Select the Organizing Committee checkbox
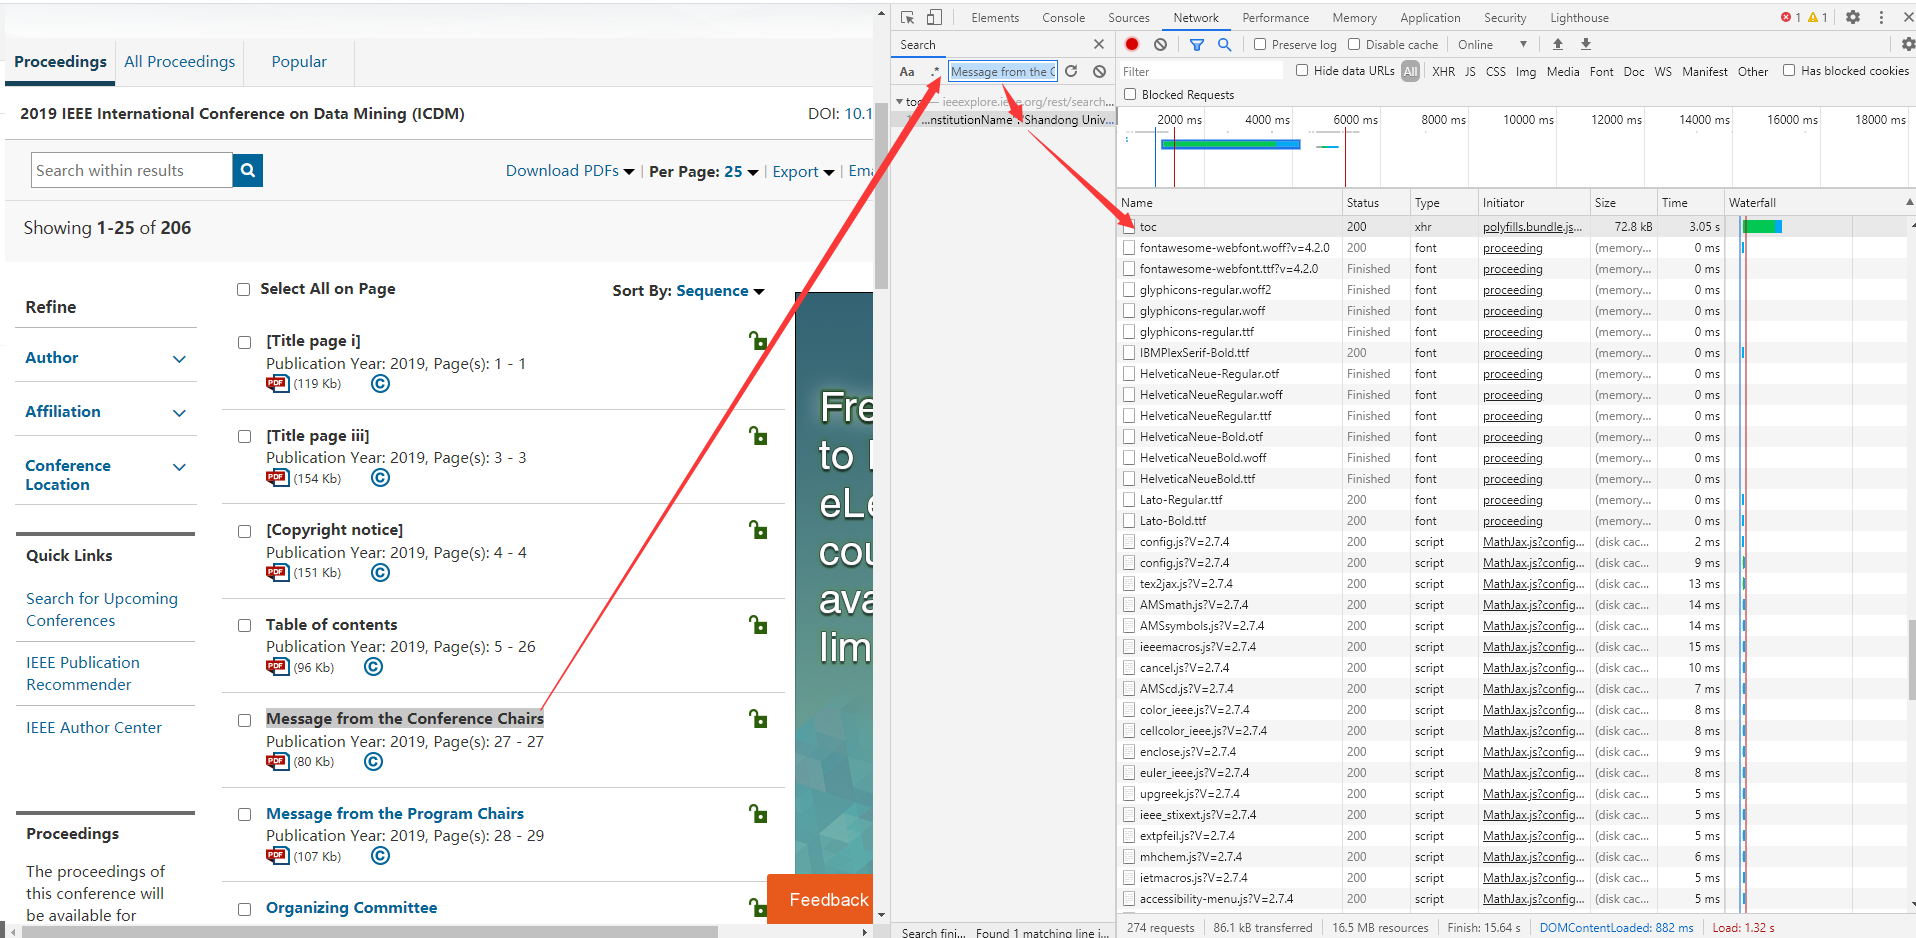 (x=244, y=909)
